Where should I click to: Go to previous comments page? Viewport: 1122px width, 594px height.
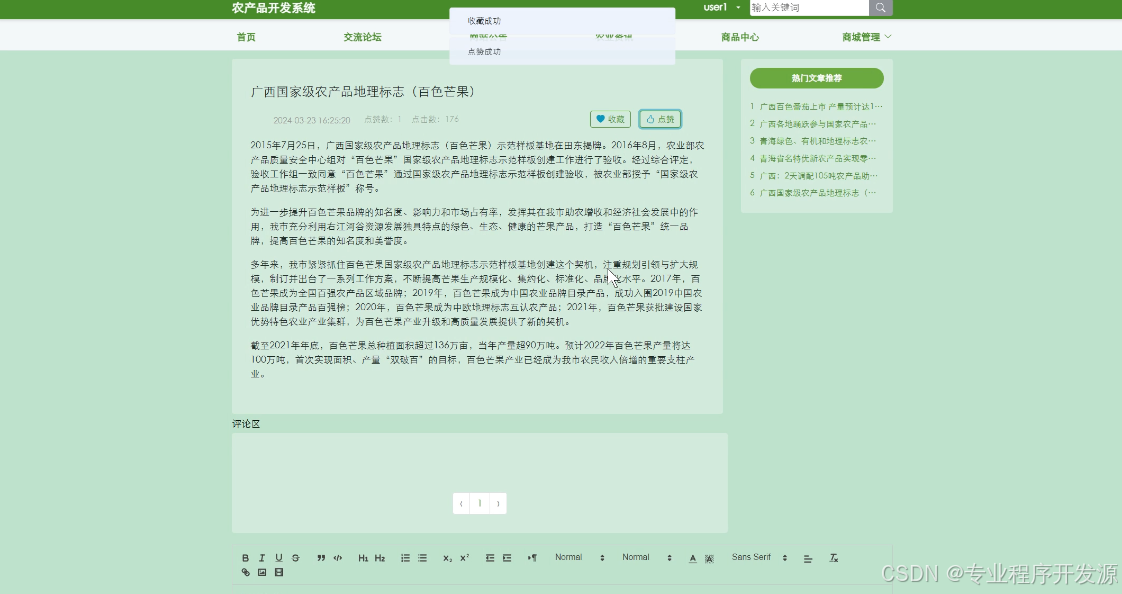click(x=461, y=504)
